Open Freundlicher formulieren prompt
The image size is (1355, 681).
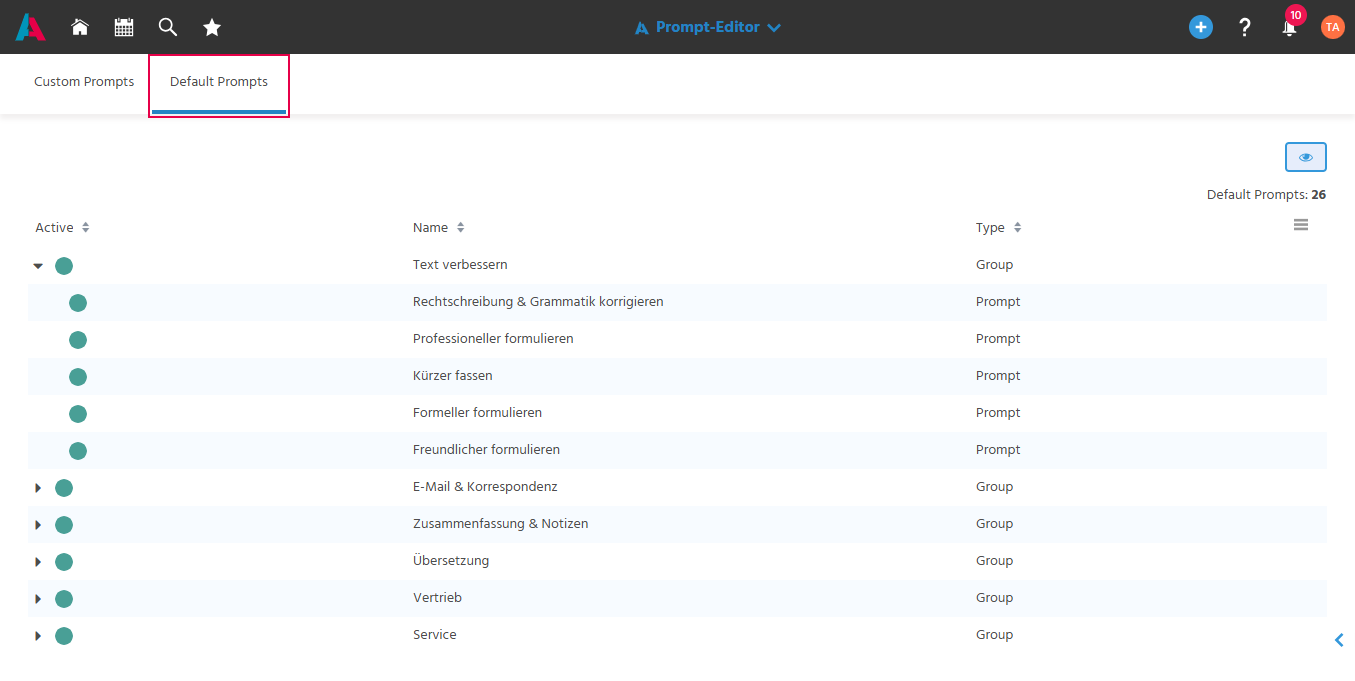[486, 450]
